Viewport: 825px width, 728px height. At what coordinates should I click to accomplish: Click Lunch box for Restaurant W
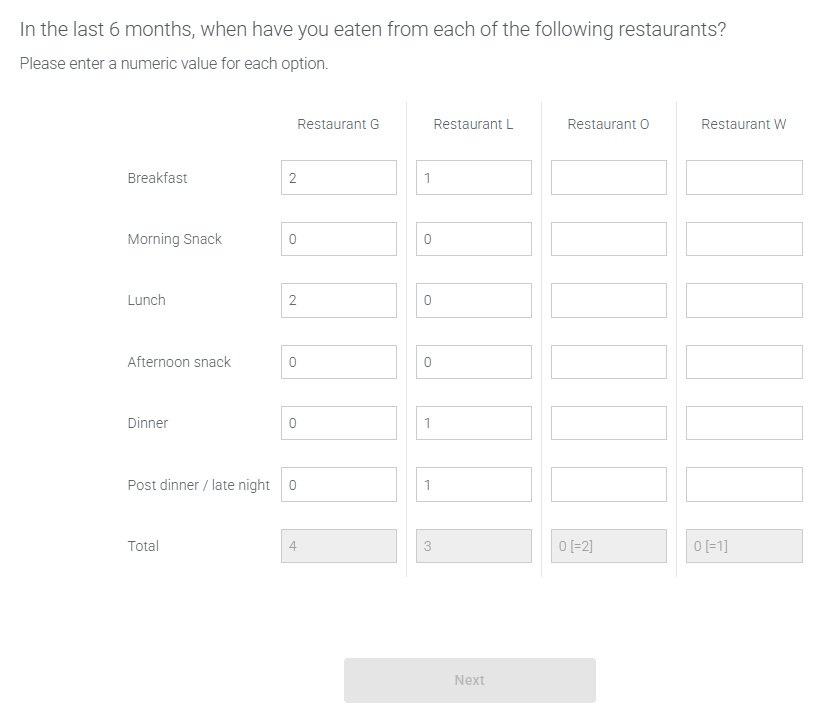(743, 300)
